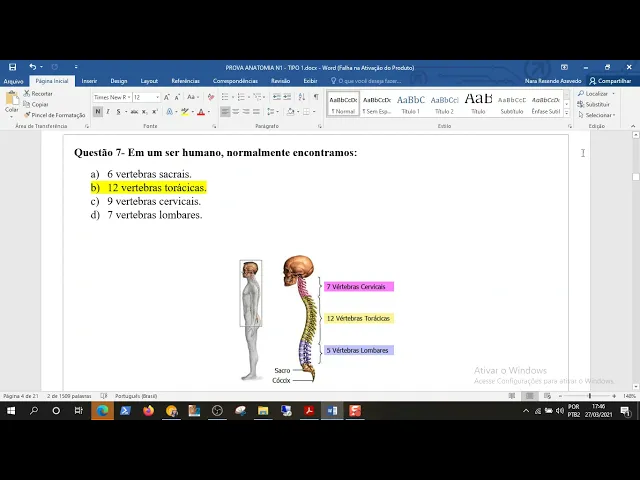Image resolution: width=640 pixels, height=480 pixels.
Task: Toggle show paragraph marks (¶)
Action: click(316, 97)
